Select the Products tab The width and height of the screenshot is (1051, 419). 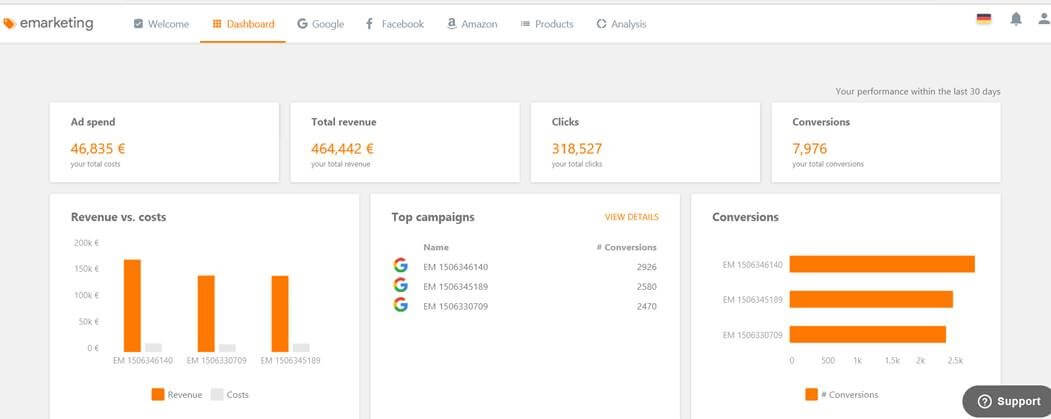click(547, 24)
